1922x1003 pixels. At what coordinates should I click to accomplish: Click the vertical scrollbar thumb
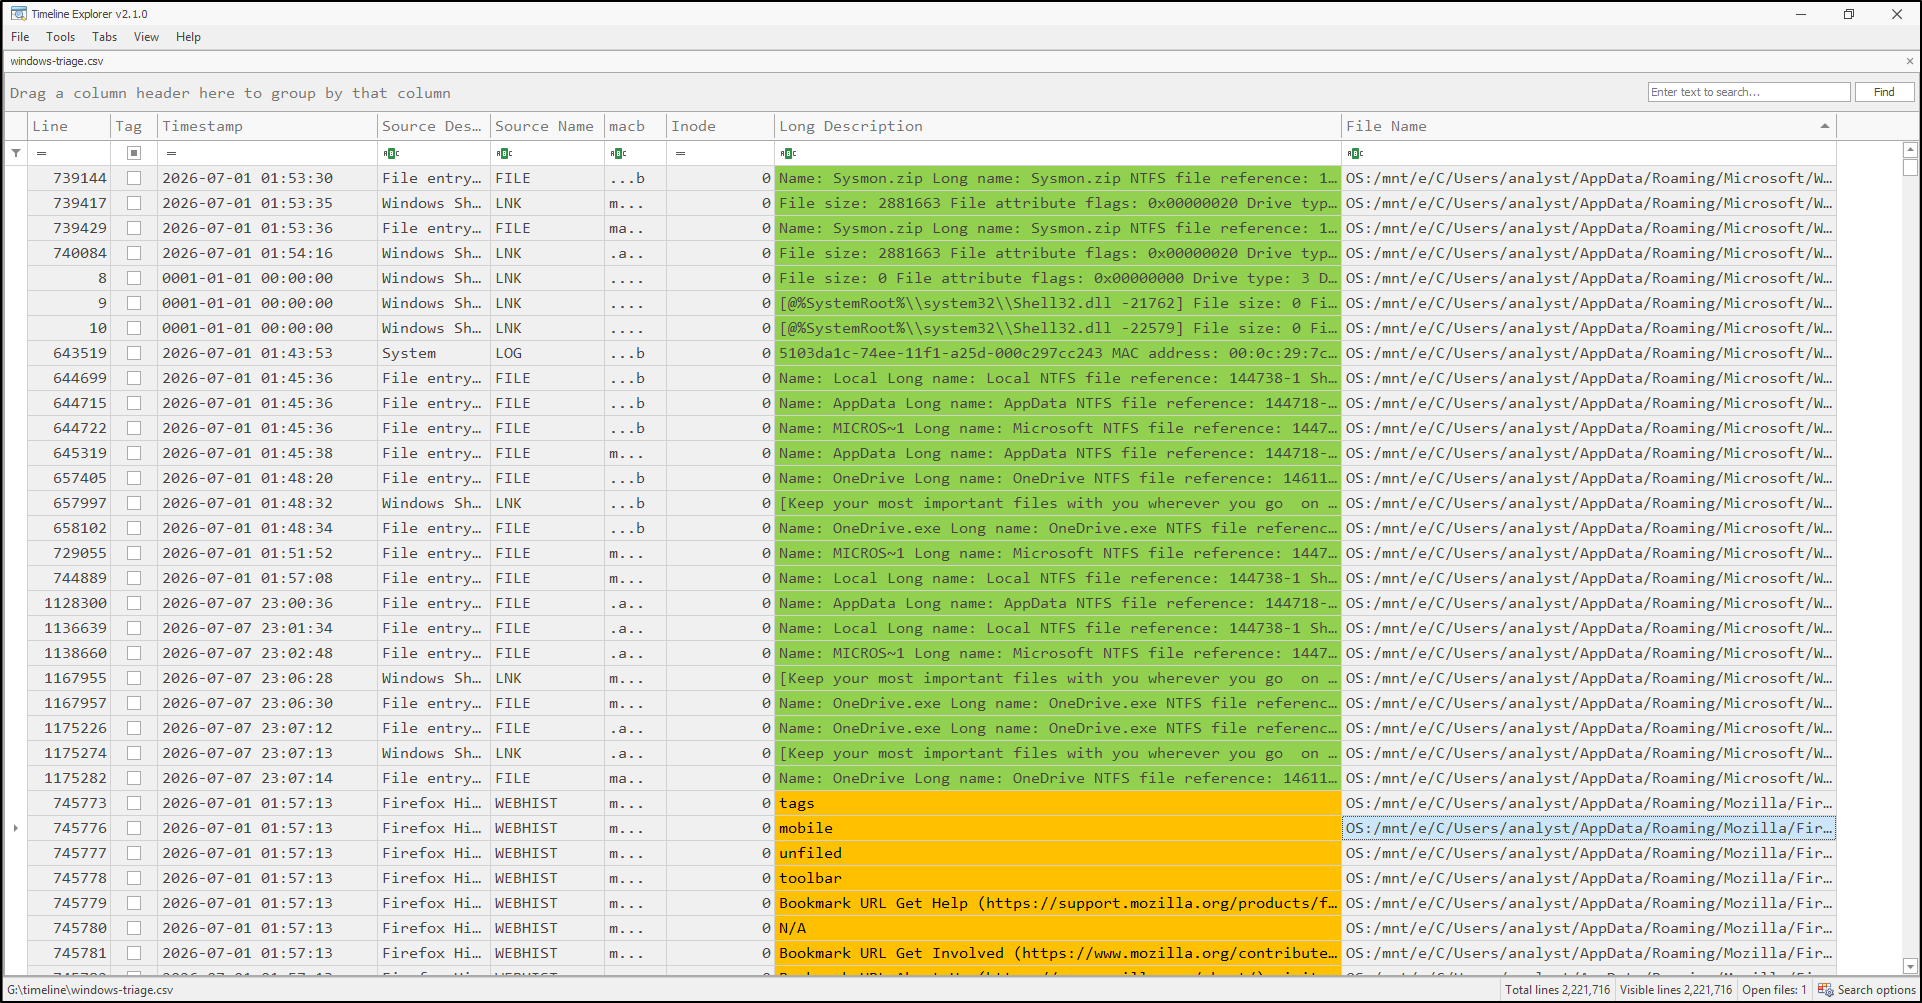click(1910, 167)
